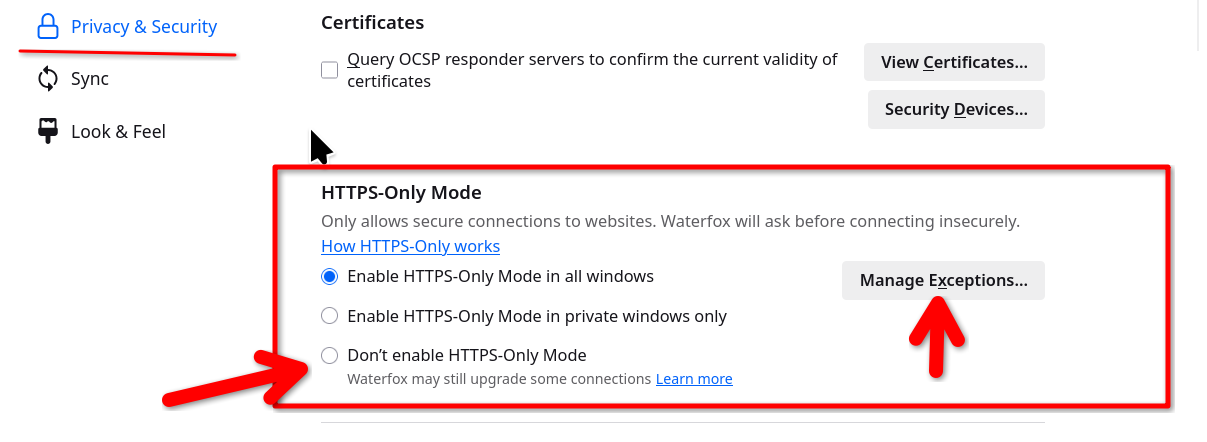The image size is (1207, 442).
Task: Click the "Only allows secure connections" description
Action: click(x=670, y=221)
